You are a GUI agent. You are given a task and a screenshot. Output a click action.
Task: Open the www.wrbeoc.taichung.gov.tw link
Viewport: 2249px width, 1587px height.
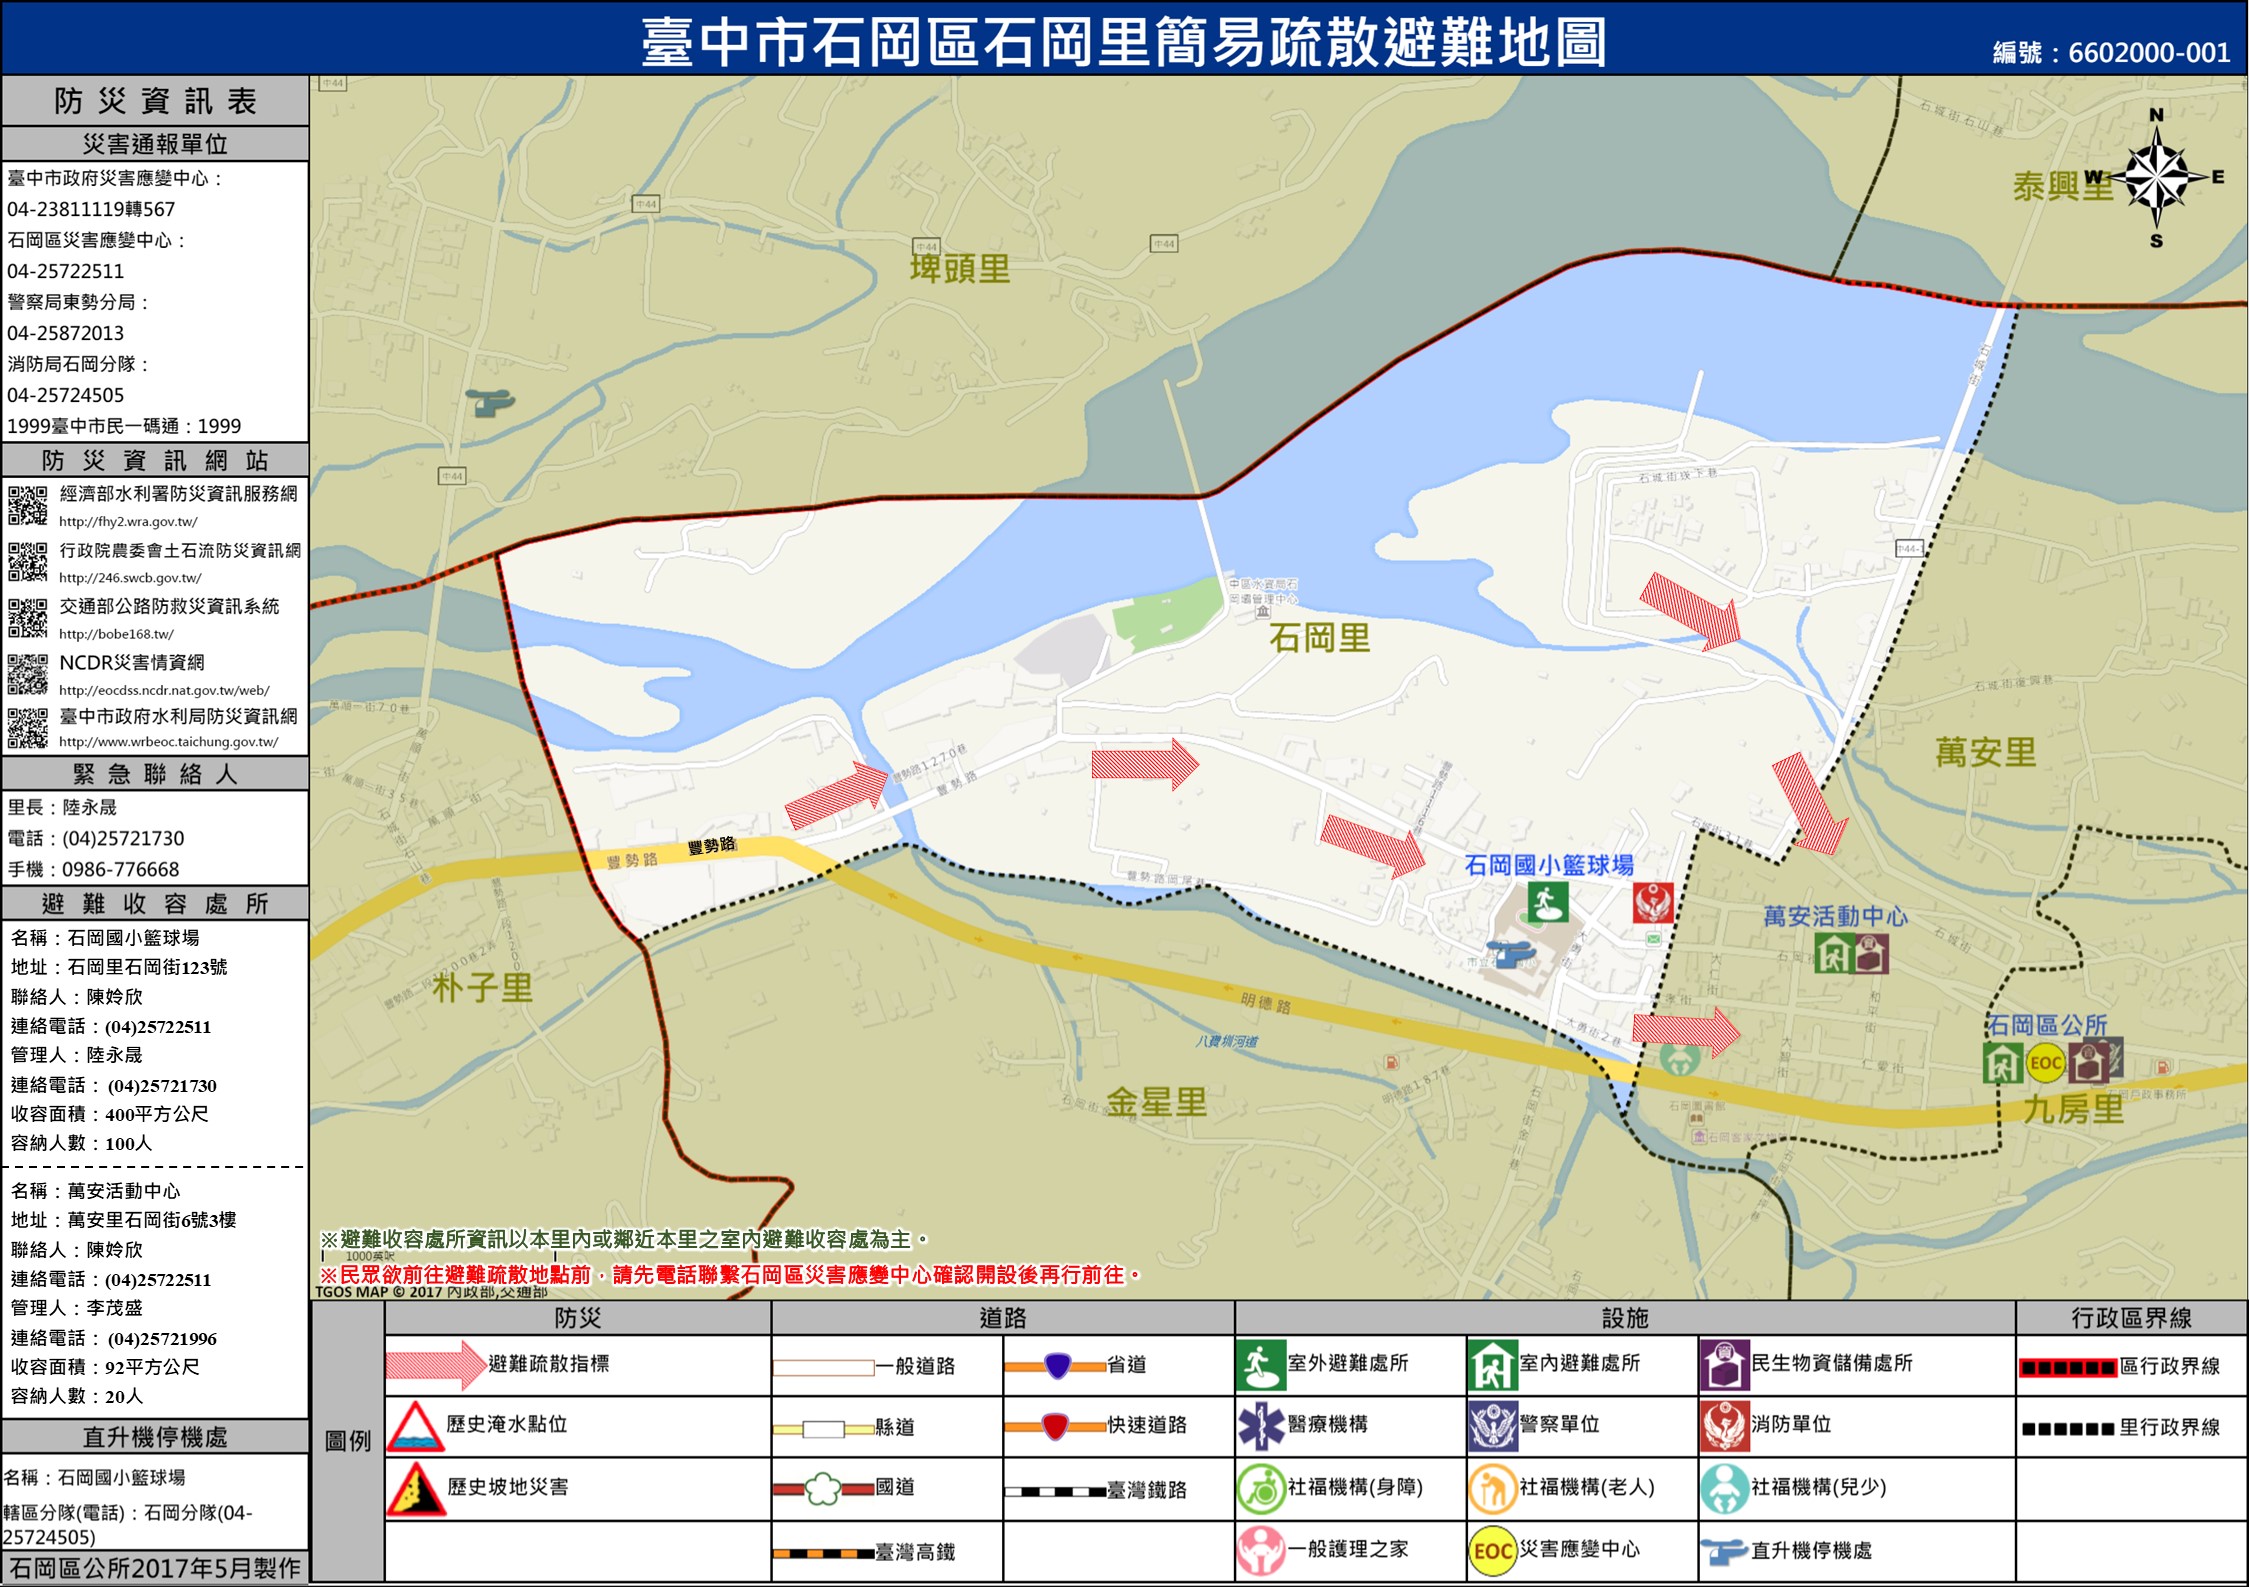pyautogui.click(x=168, y=742)
